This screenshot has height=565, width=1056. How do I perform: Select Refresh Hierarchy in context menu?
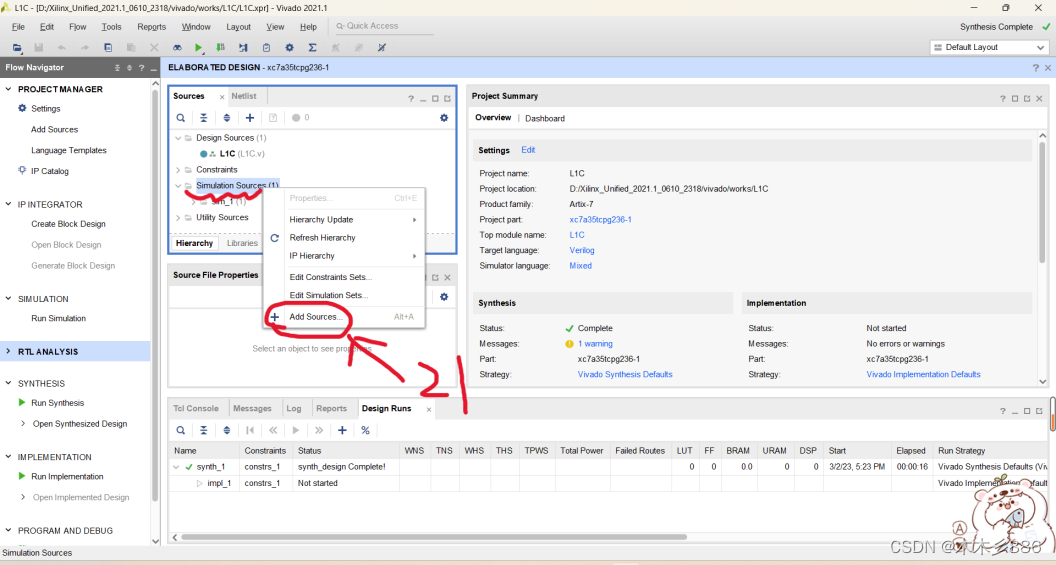pyautogui.click(x=344, y=238)
